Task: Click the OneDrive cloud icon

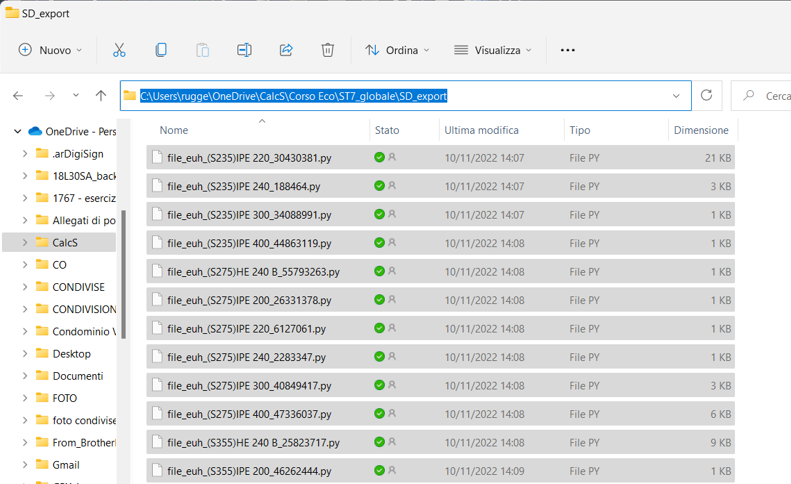Action: pos(35,131)
